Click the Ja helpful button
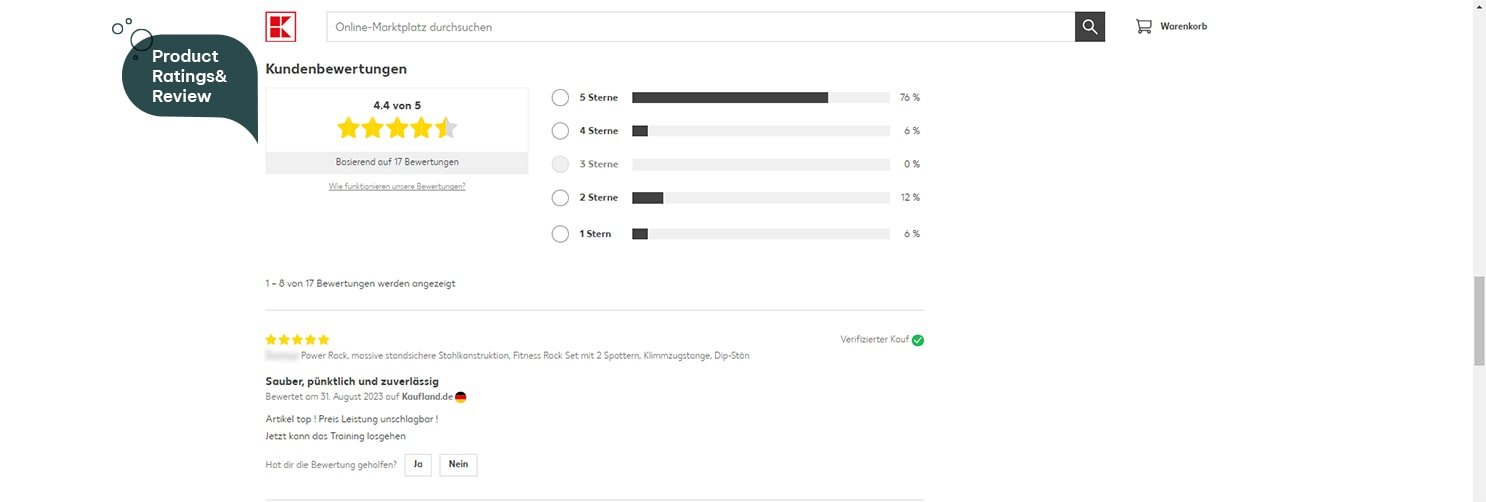This screenshot has height=502, width=1486. pos(418,465)
